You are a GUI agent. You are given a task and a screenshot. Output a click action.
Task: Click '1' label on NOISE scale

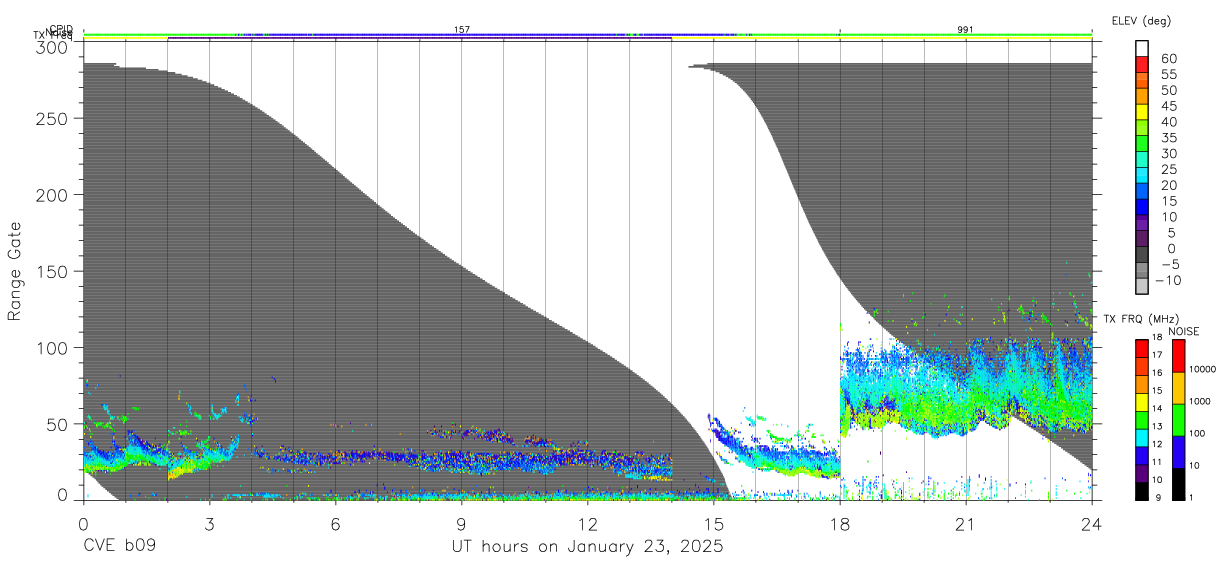[1191, 497]
